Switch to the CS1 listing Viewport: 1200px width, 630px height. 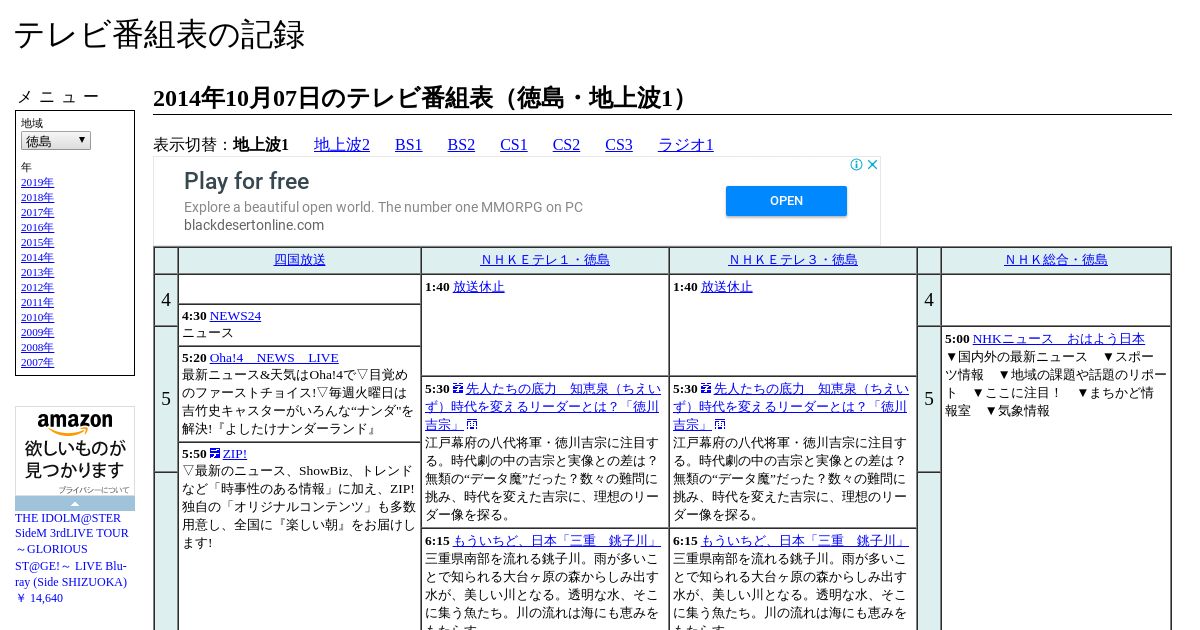pos(514,145)
